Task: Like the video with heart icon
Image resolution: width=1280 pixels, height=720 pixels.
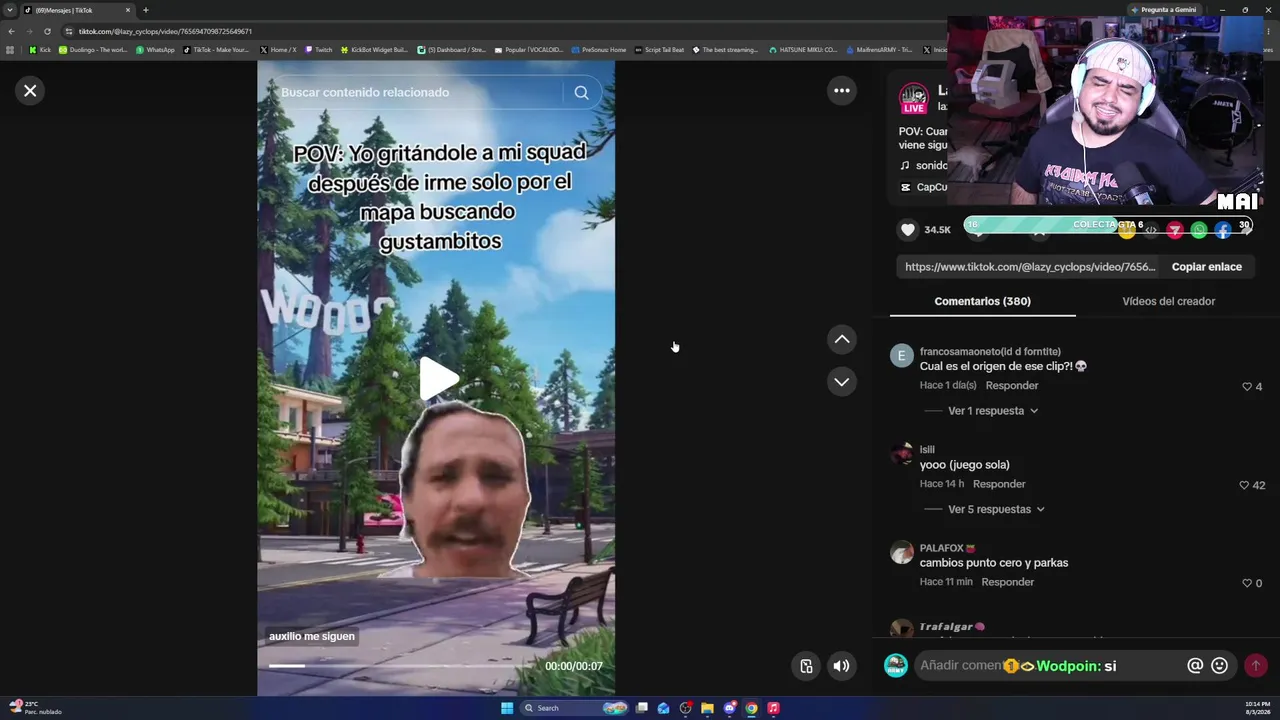Action: coord(908,230)
